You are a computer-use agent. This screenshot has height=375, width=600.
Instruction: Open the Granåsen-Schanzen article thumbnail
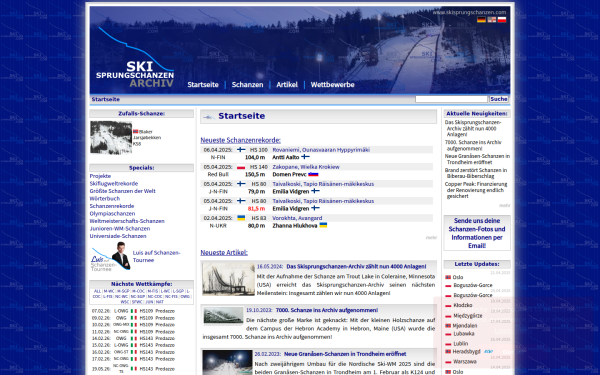(227, 362)
